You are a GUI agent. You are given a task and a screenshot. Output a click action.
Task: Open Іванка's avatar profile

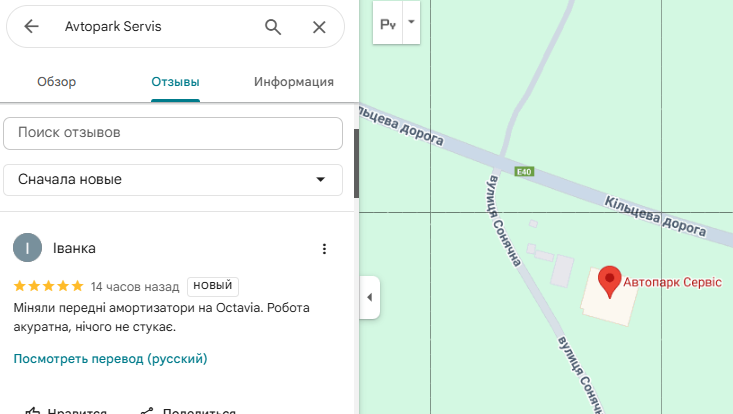[27, 248]
